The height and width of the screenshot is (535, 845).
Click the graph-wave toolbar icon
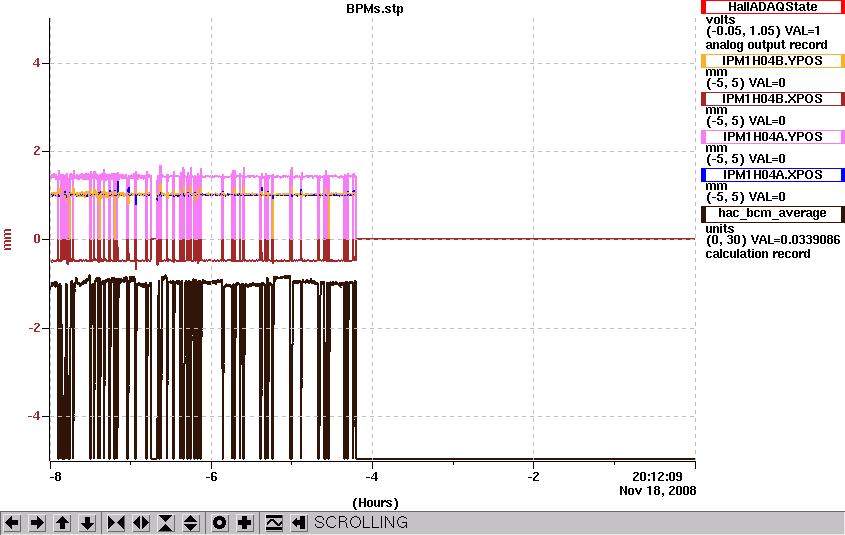[x=274, y=523]
